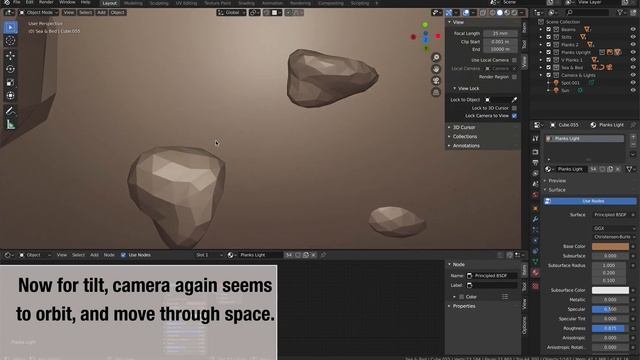Open the Render properties tab icon

535,152
